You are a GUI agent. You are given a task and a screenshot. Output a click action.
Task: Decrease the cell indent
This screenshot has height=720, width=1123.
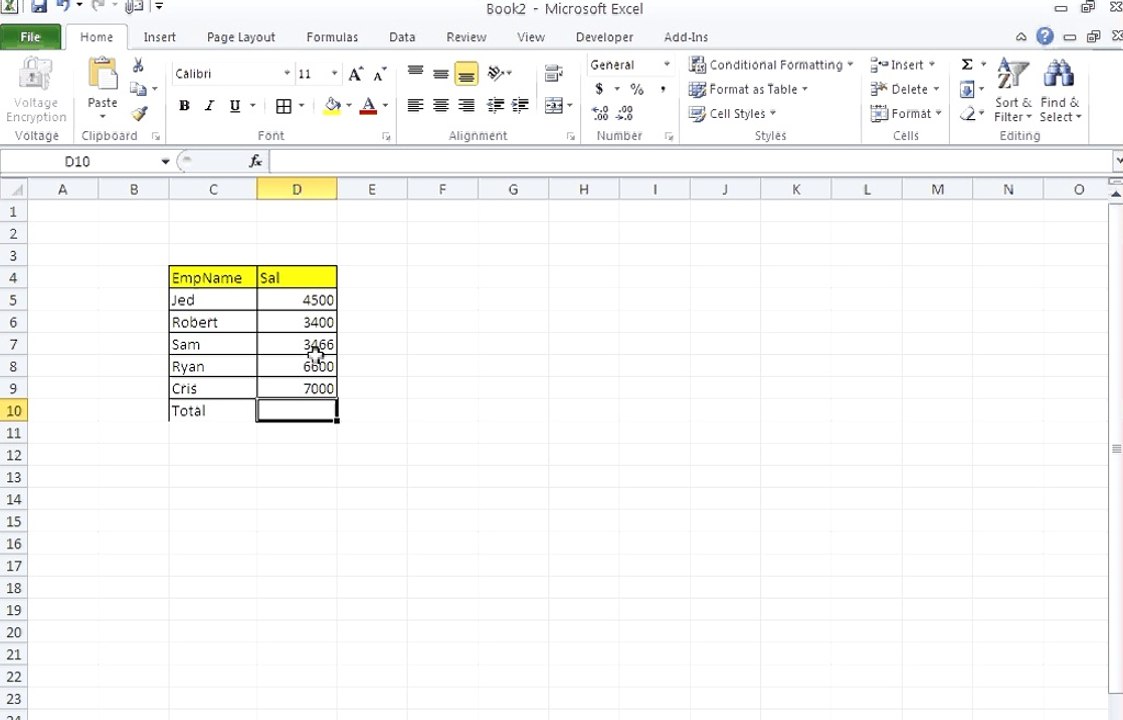coord(496,106)
